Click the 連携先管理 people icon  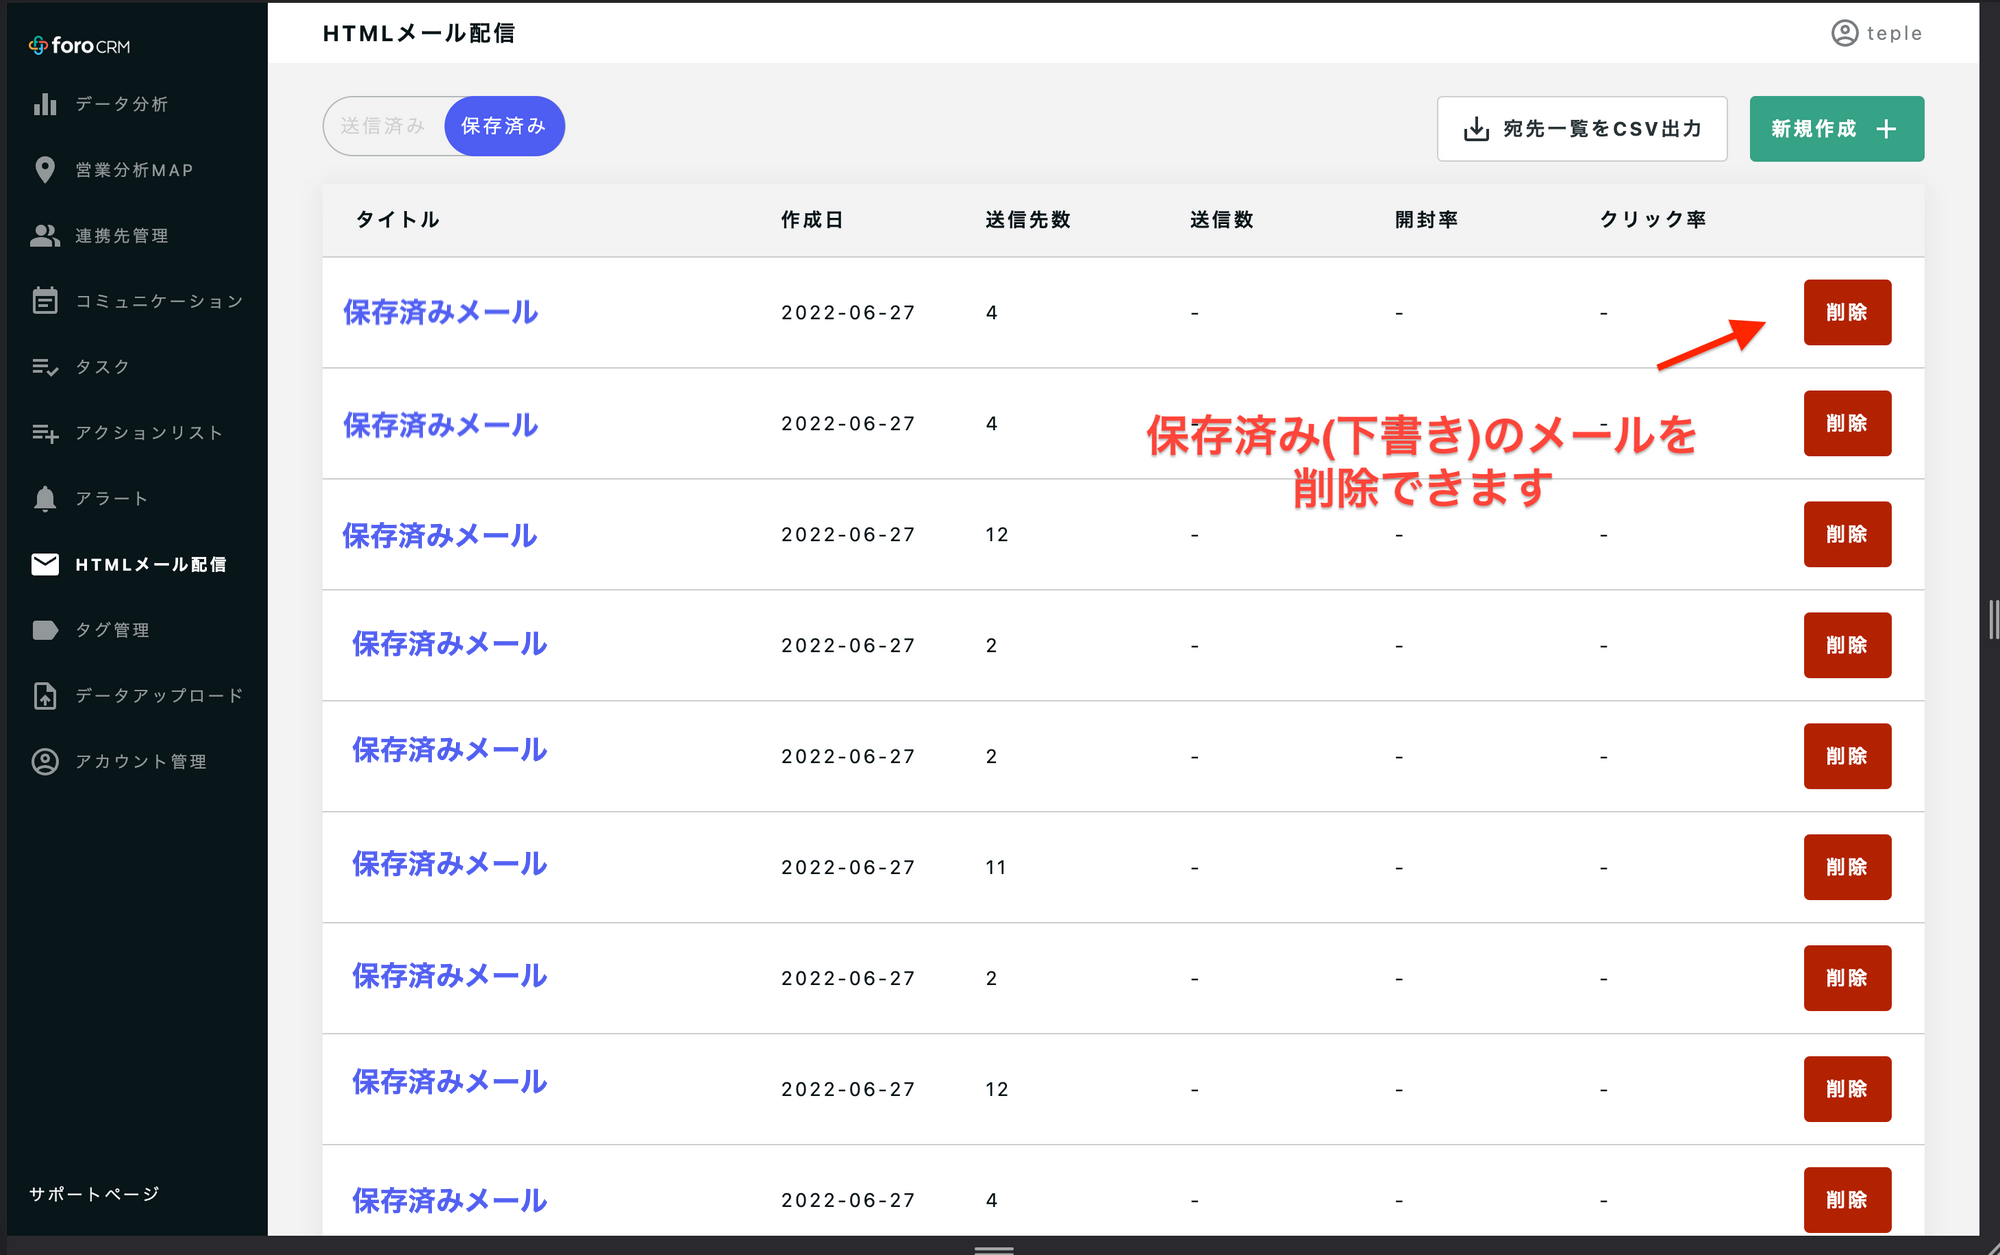pos(45,235)
